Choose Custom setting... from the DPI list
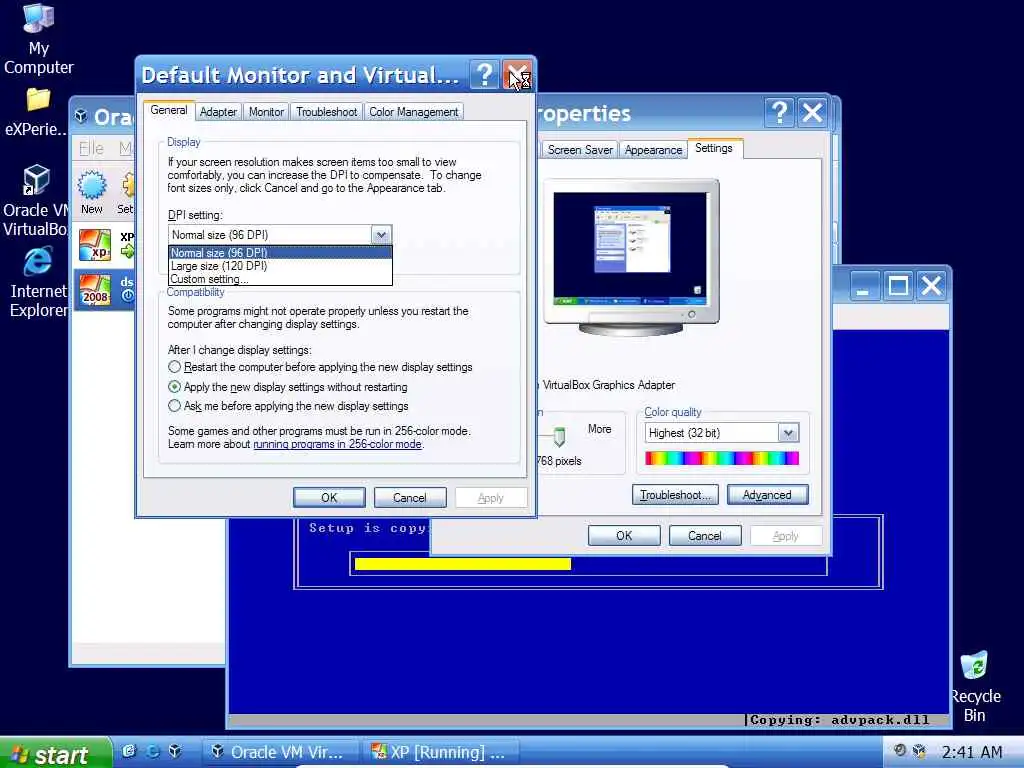Image resolution: width=1024 pixels, height=768 pixels. coord(280,279)
